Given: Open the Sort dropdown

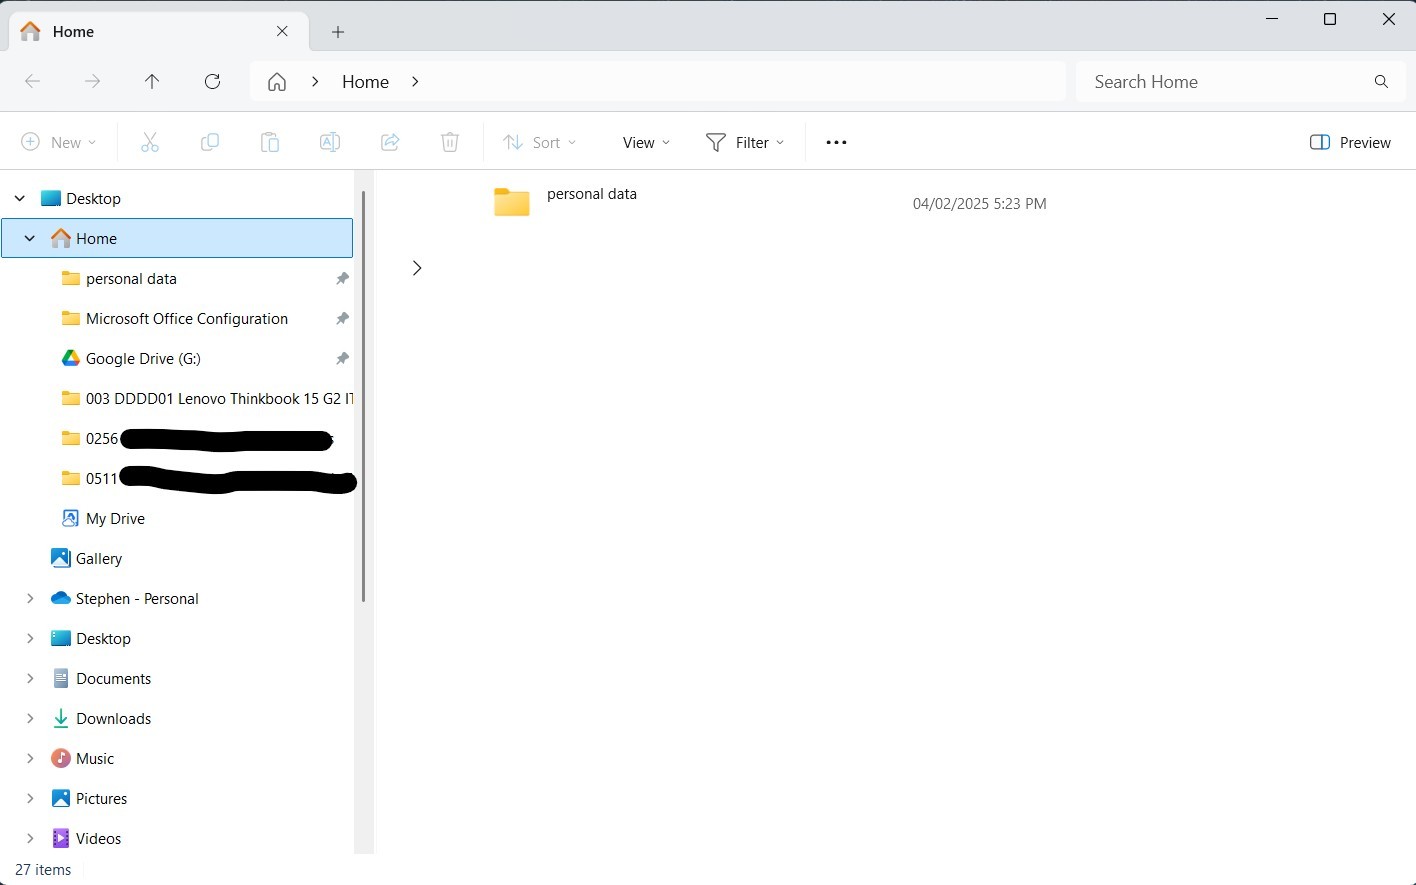Looking at the screenshot, I should pyautogui.click(x=540, y=141).
